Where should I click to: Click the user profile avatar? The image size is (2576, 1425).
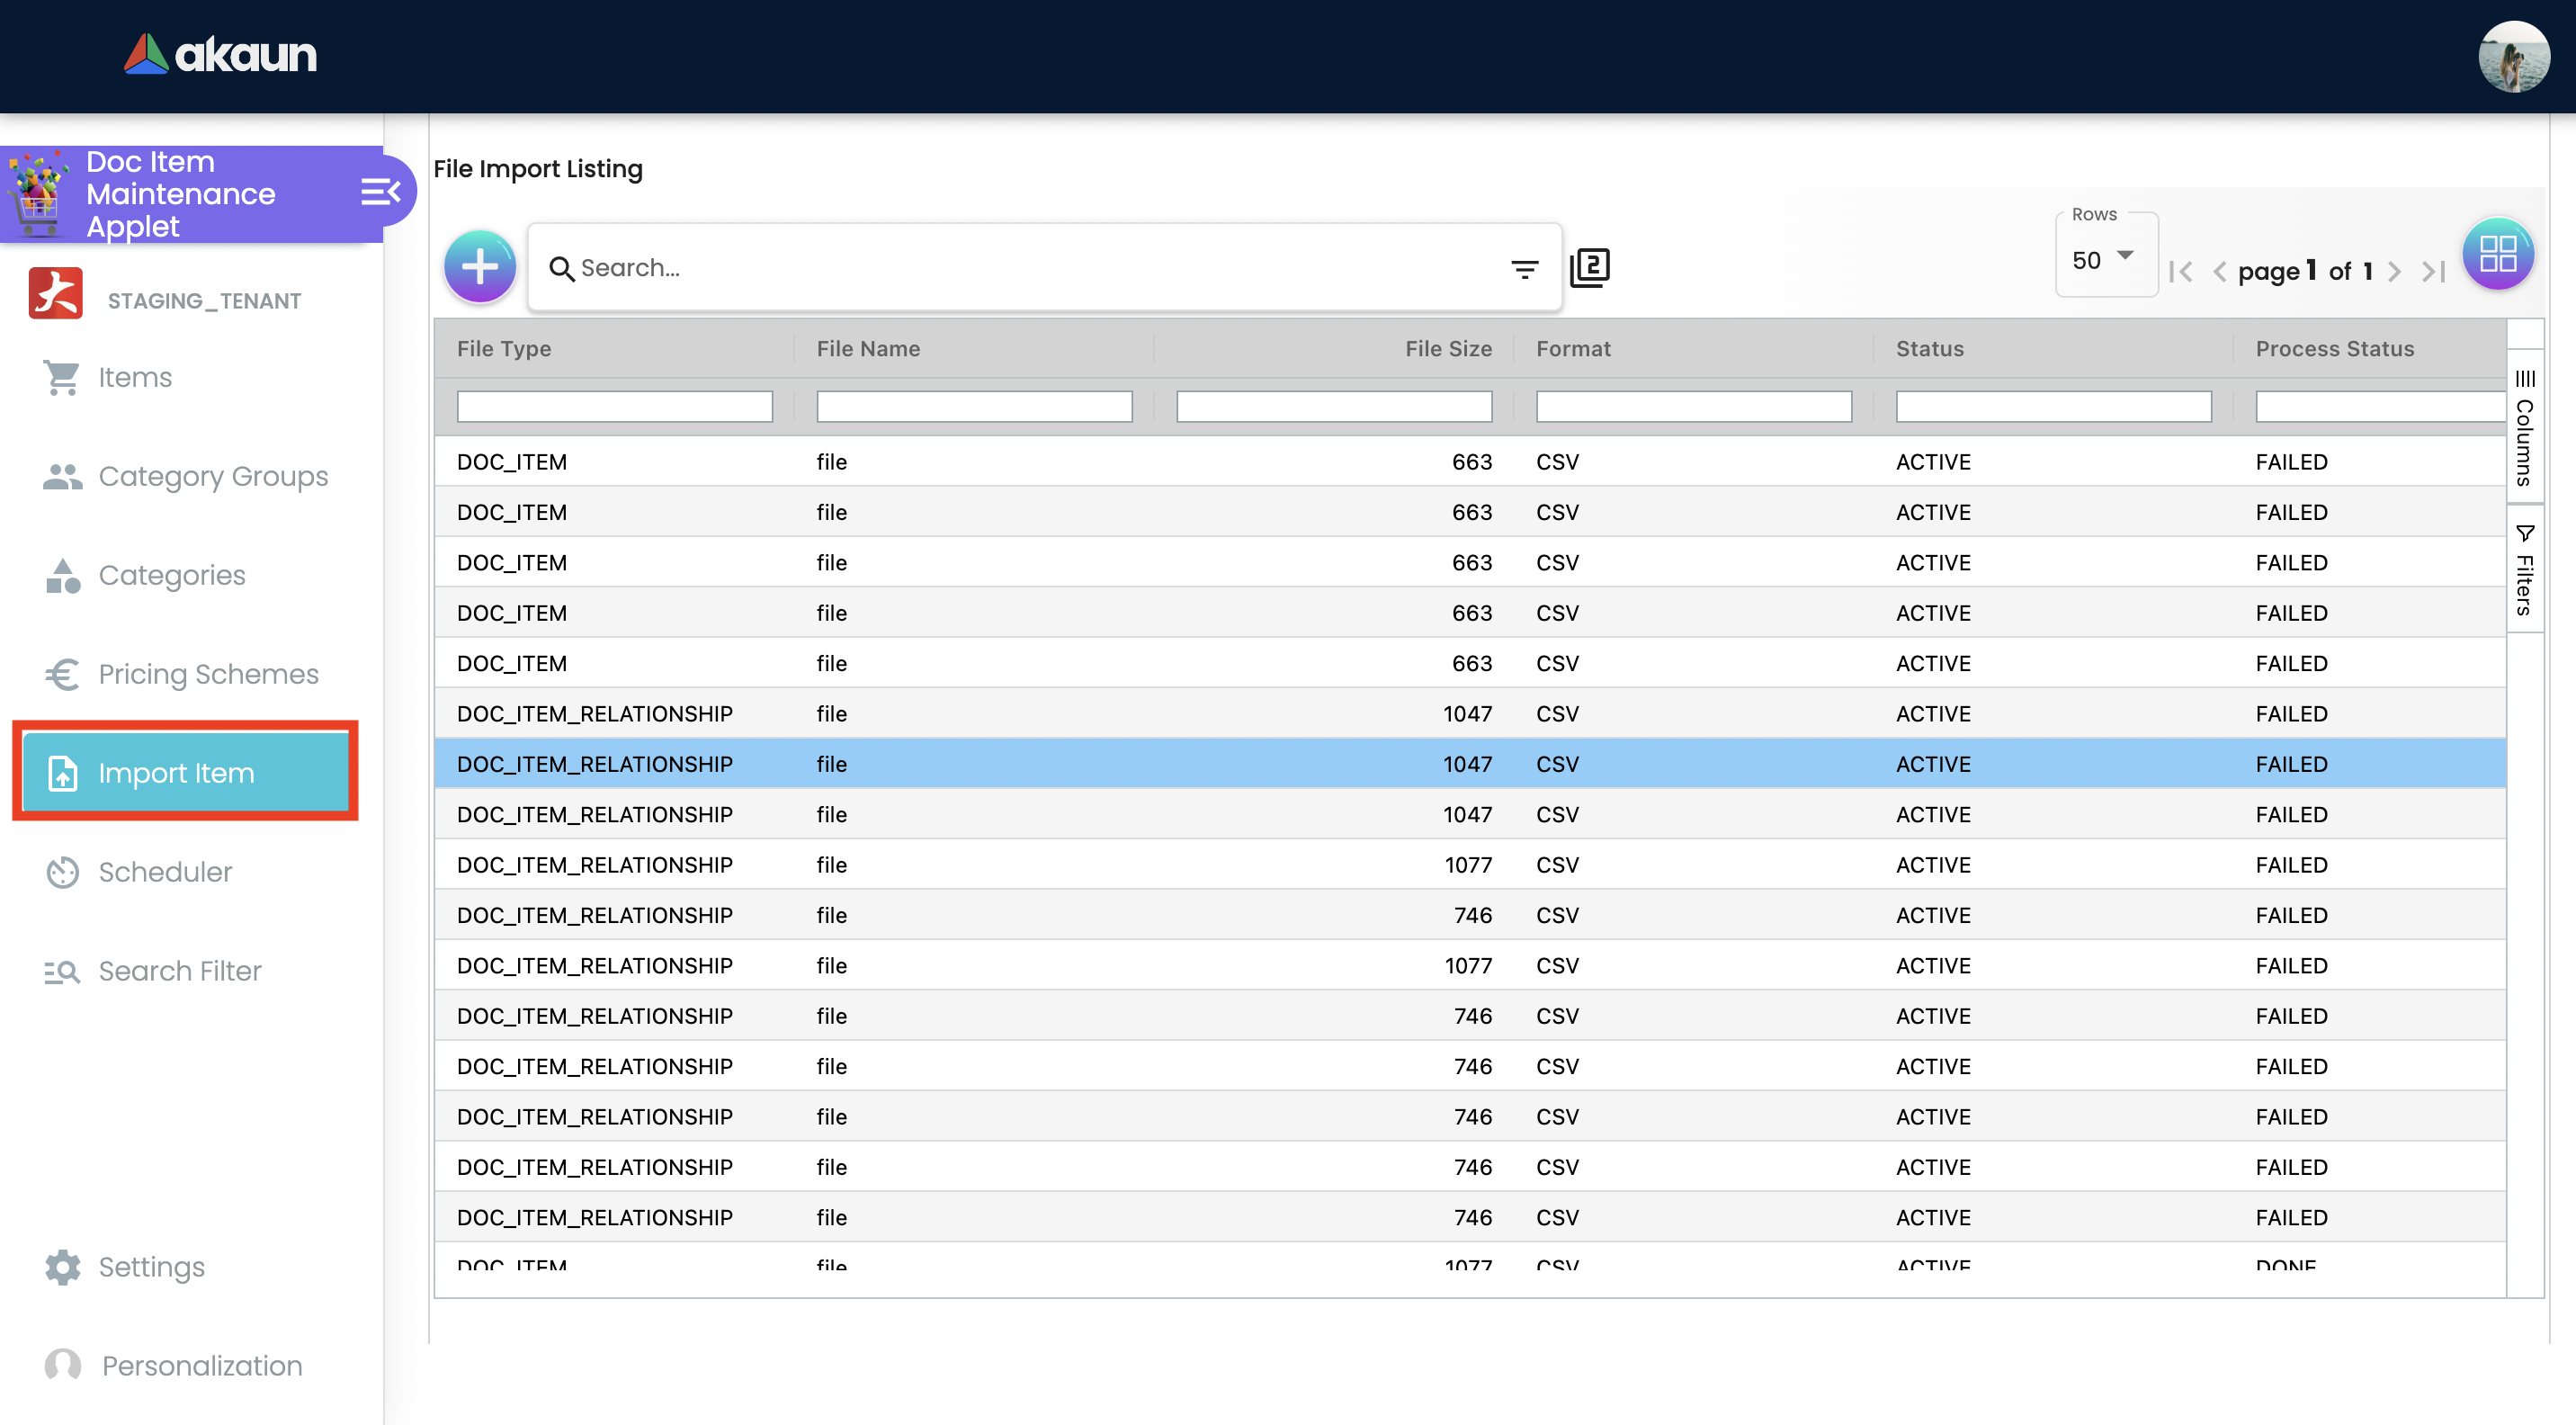pyautogui.click(x=2513, y=56)
